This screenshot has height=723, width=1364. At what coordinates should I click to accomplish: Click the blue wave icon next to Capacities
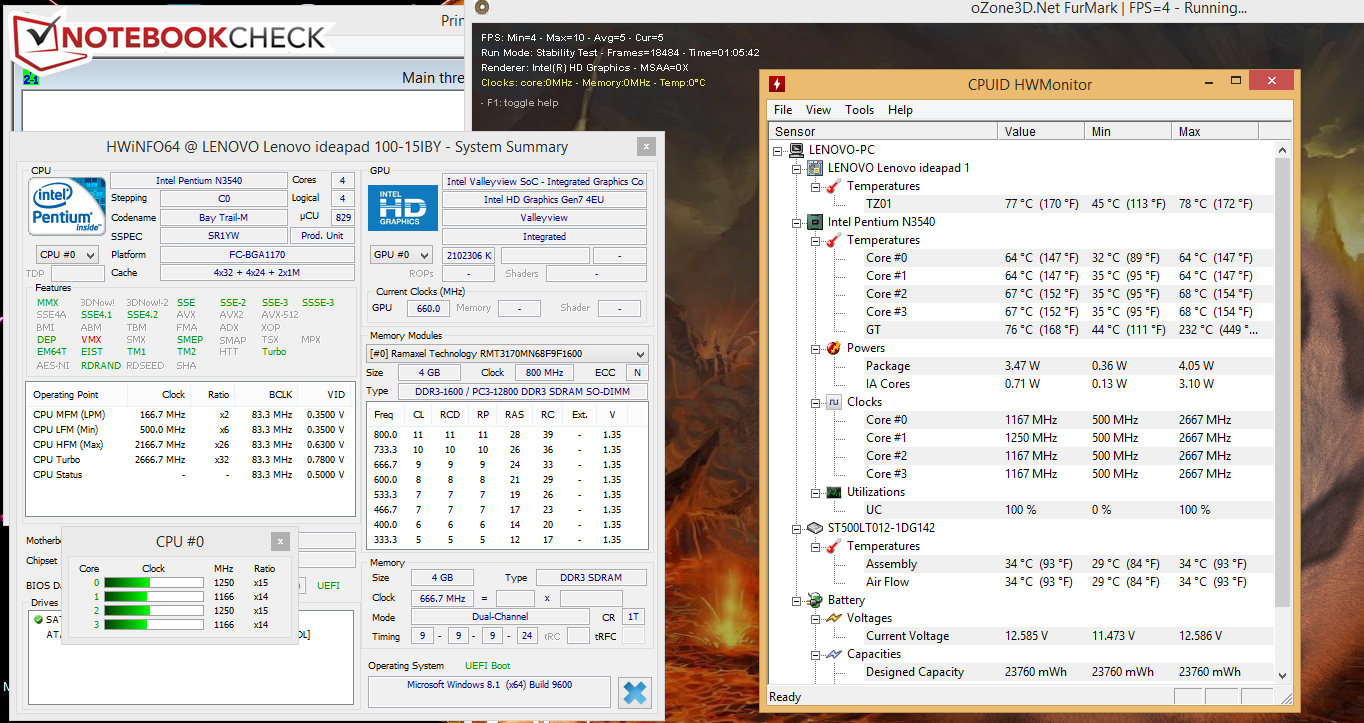(x=834, y=654)
